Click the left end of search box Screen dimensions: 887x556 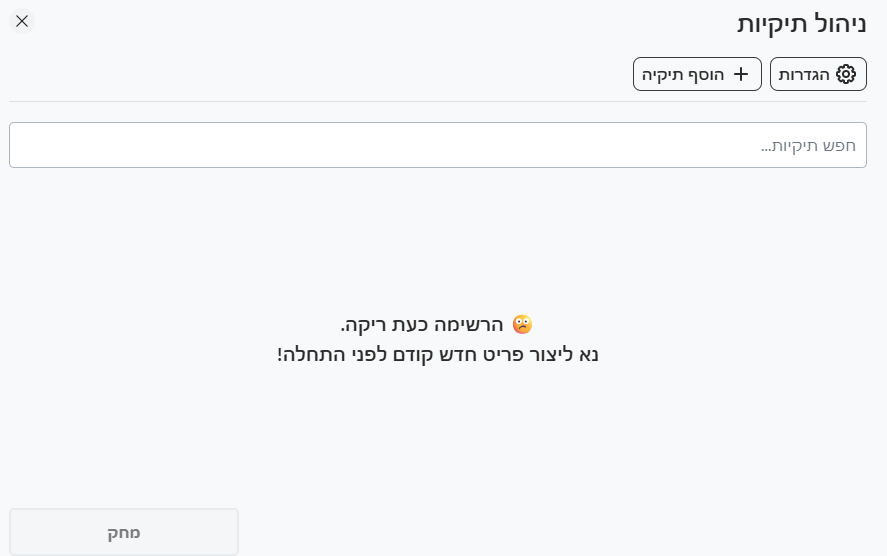(x=30, y=145)
